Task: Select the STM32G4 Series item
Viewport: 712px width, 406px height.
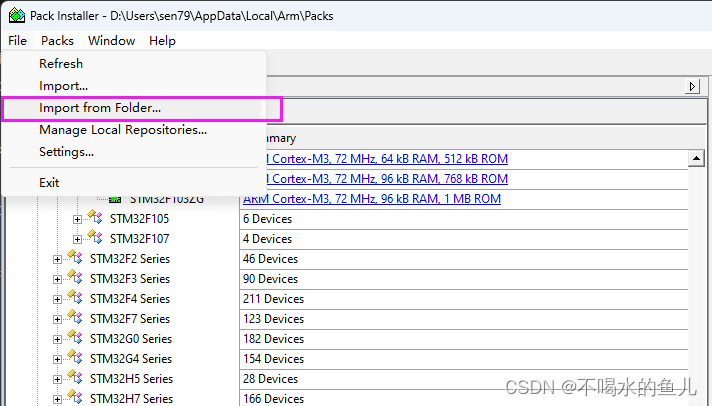Action: 131,359
